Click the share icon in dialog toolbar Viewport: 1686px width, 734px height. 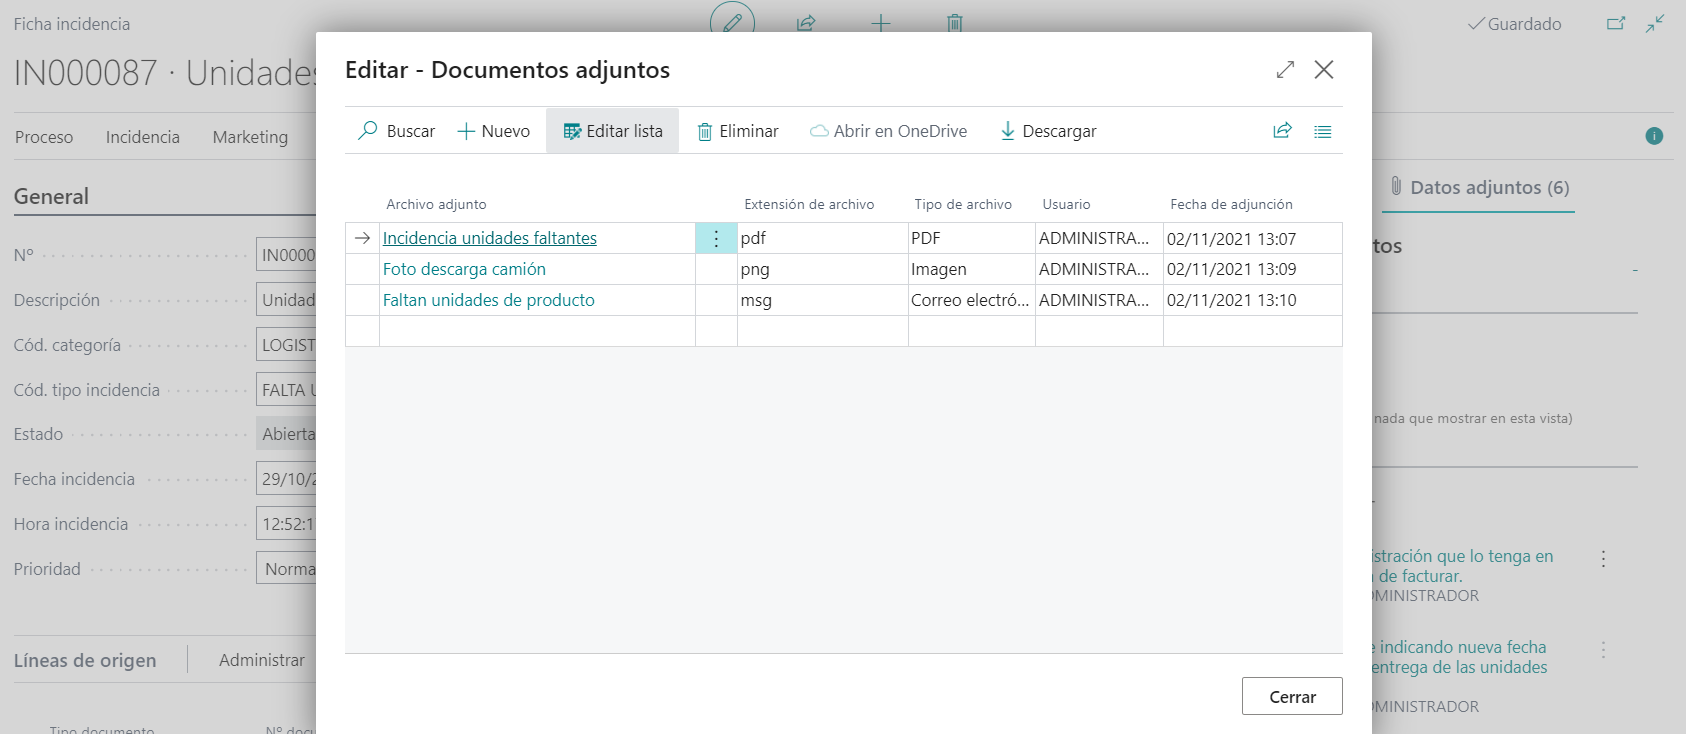[1282, 131]
